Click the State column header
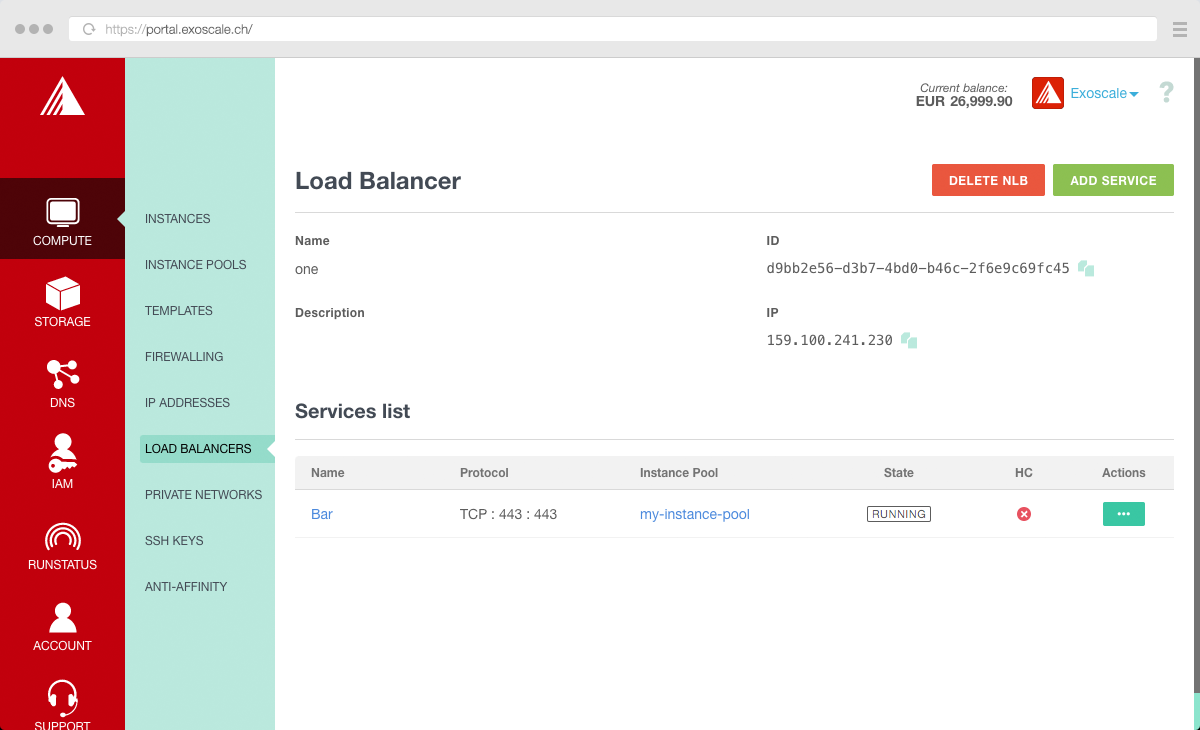1200x730 pixels. pos(899,473)
